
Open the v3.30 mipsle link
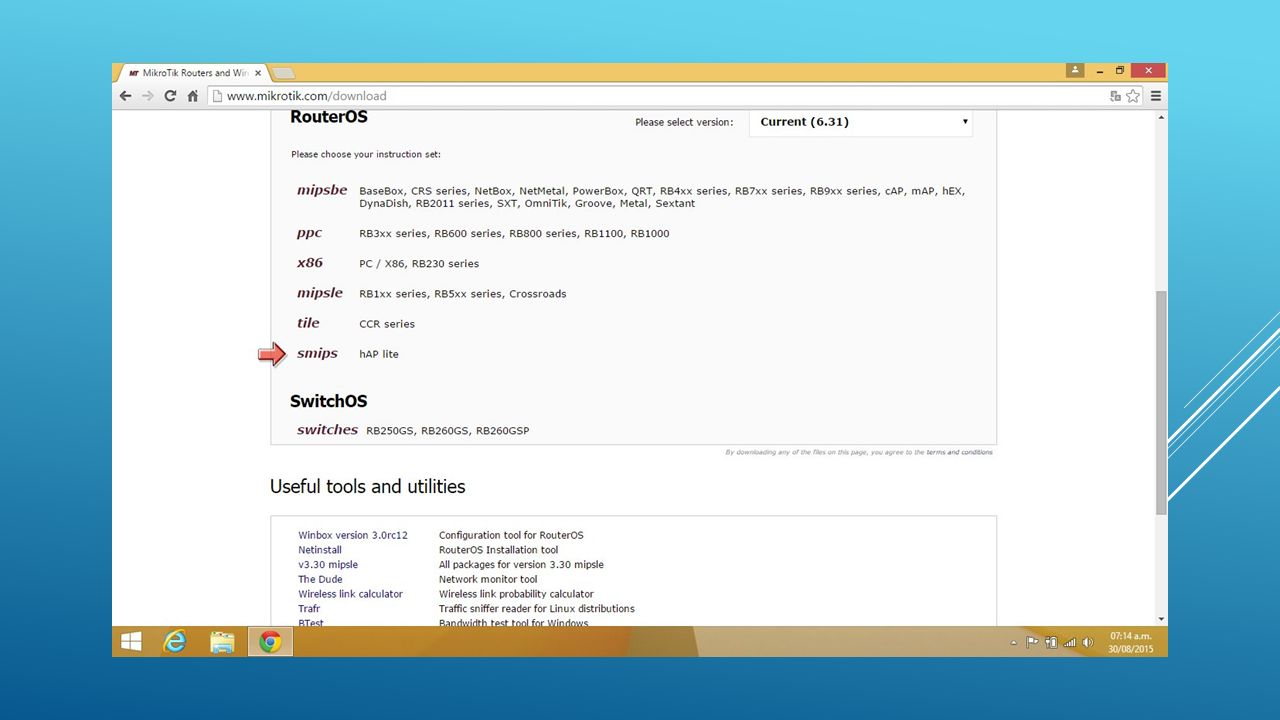(328, 565)
